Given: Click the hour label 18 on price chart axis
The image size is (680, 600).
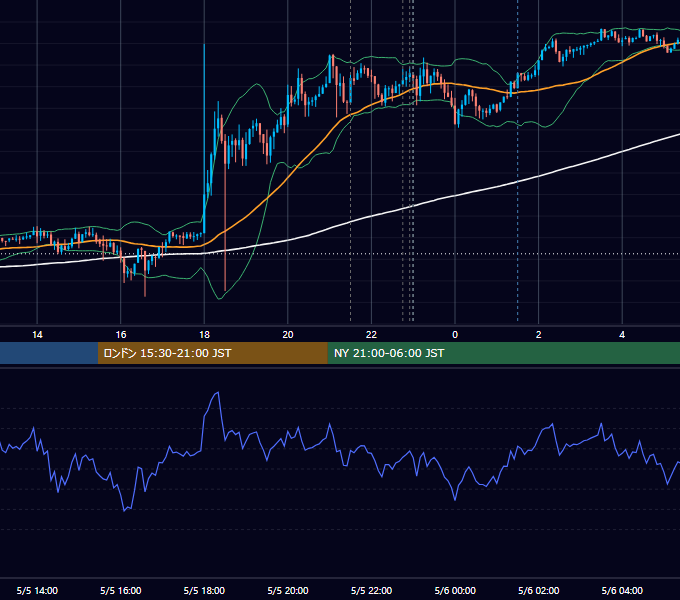Looking at the screenshot, I should click(204, 334).
